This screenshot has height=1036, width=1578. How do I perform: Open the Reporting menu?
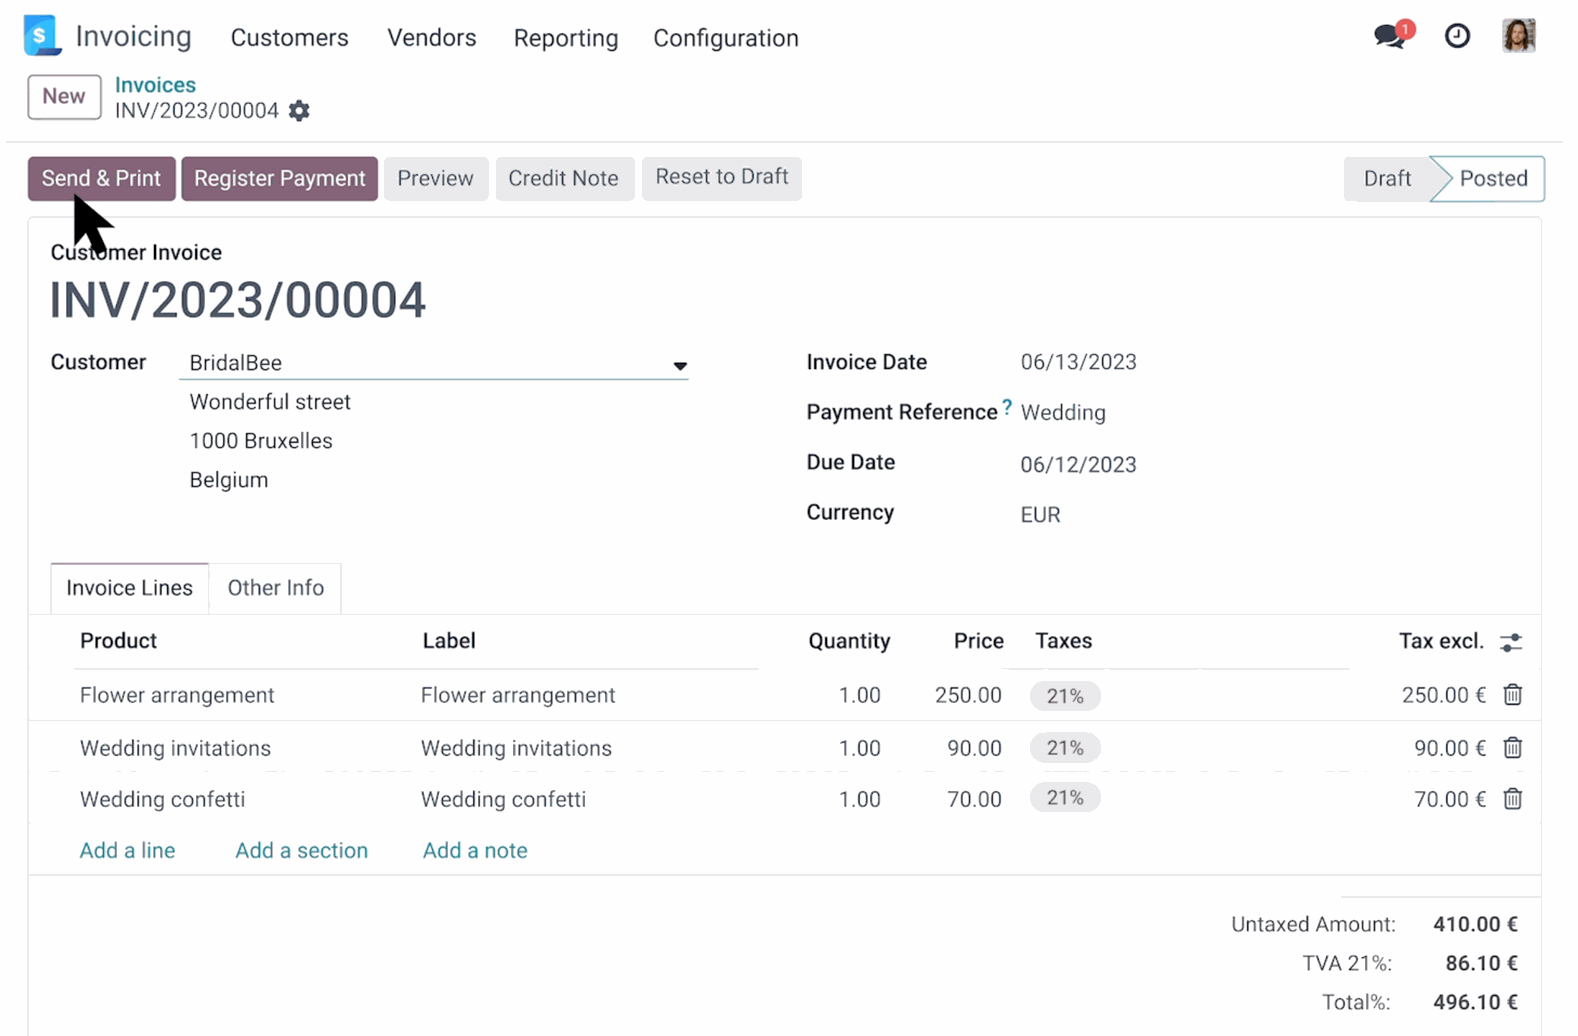pyautogui.click(x=565, y=38)
